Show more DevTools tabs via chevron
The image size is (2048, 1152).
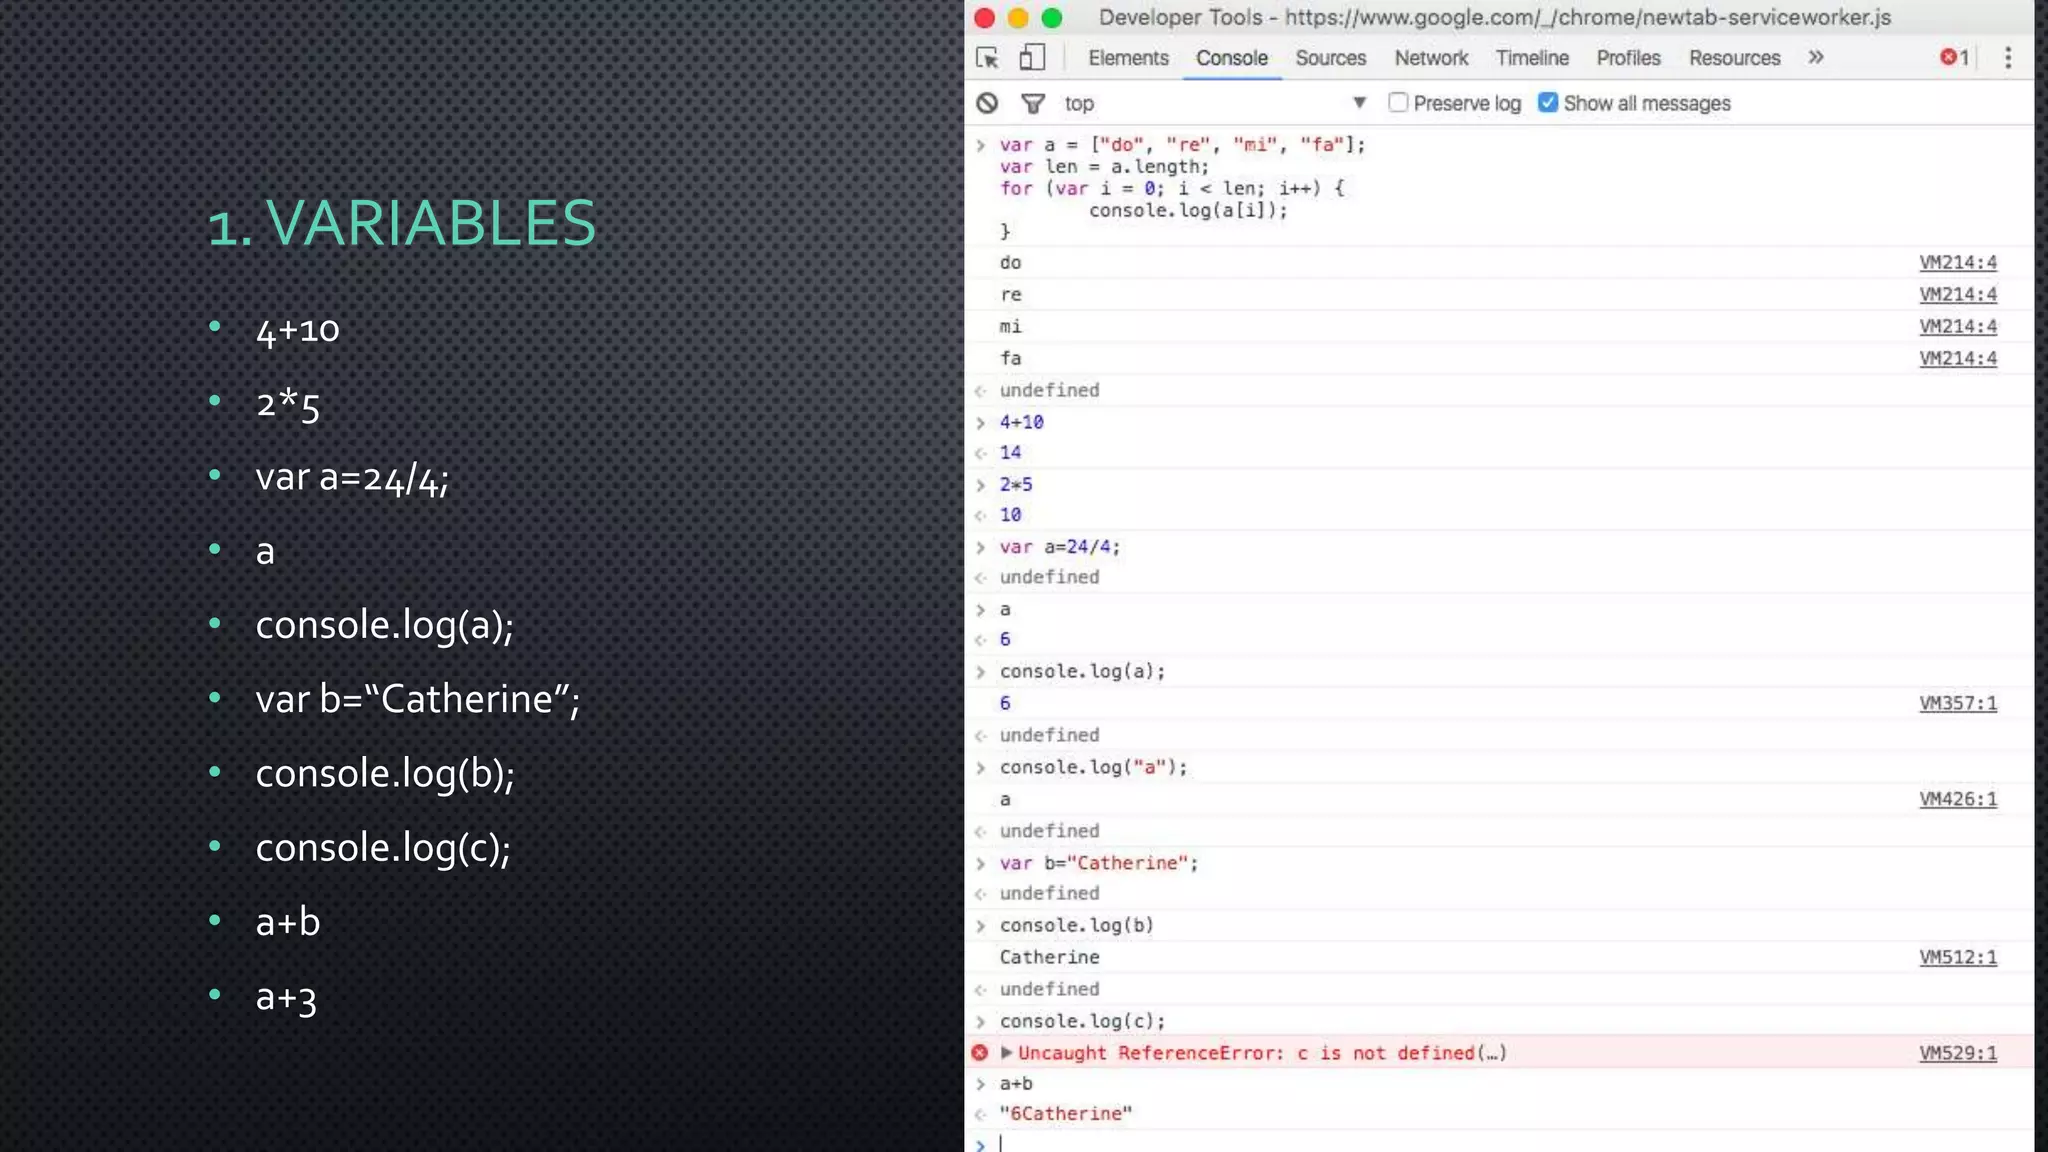coord(1816,58)
